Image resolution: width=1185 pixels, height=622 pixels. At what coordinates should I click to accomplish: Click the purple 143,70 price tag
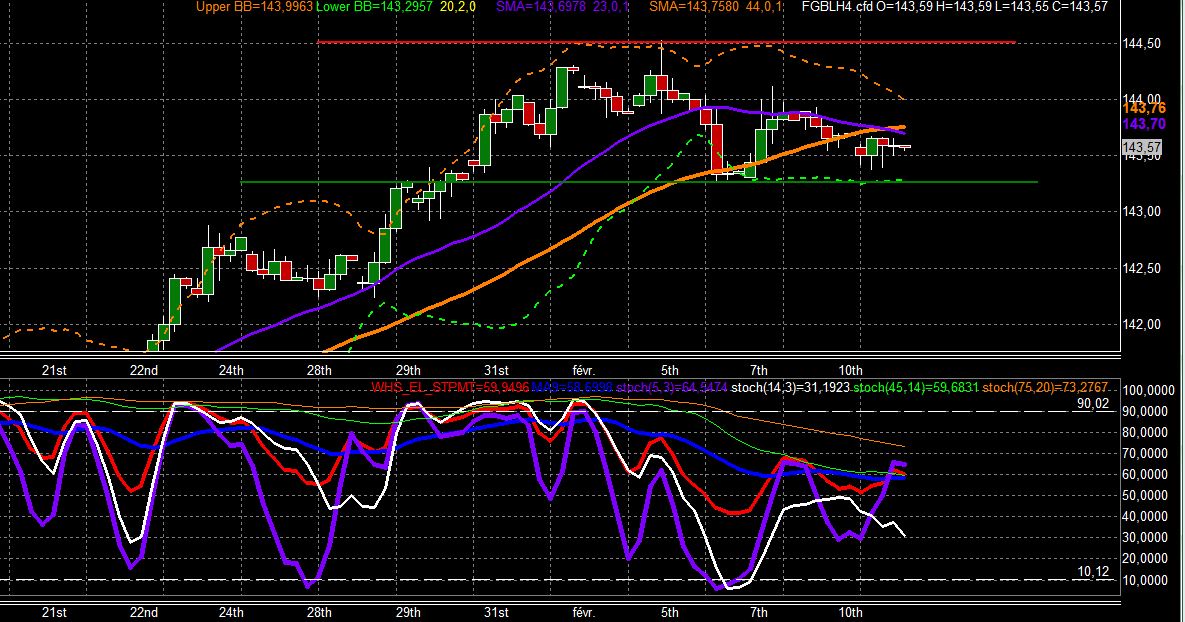point(1144,125)
